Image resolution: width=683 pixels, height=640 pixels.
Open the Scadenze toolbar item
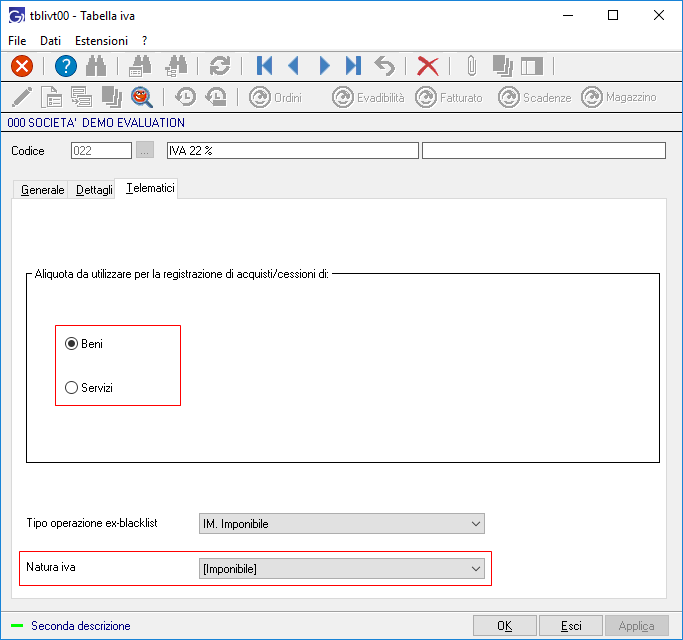tap(534, 97)
